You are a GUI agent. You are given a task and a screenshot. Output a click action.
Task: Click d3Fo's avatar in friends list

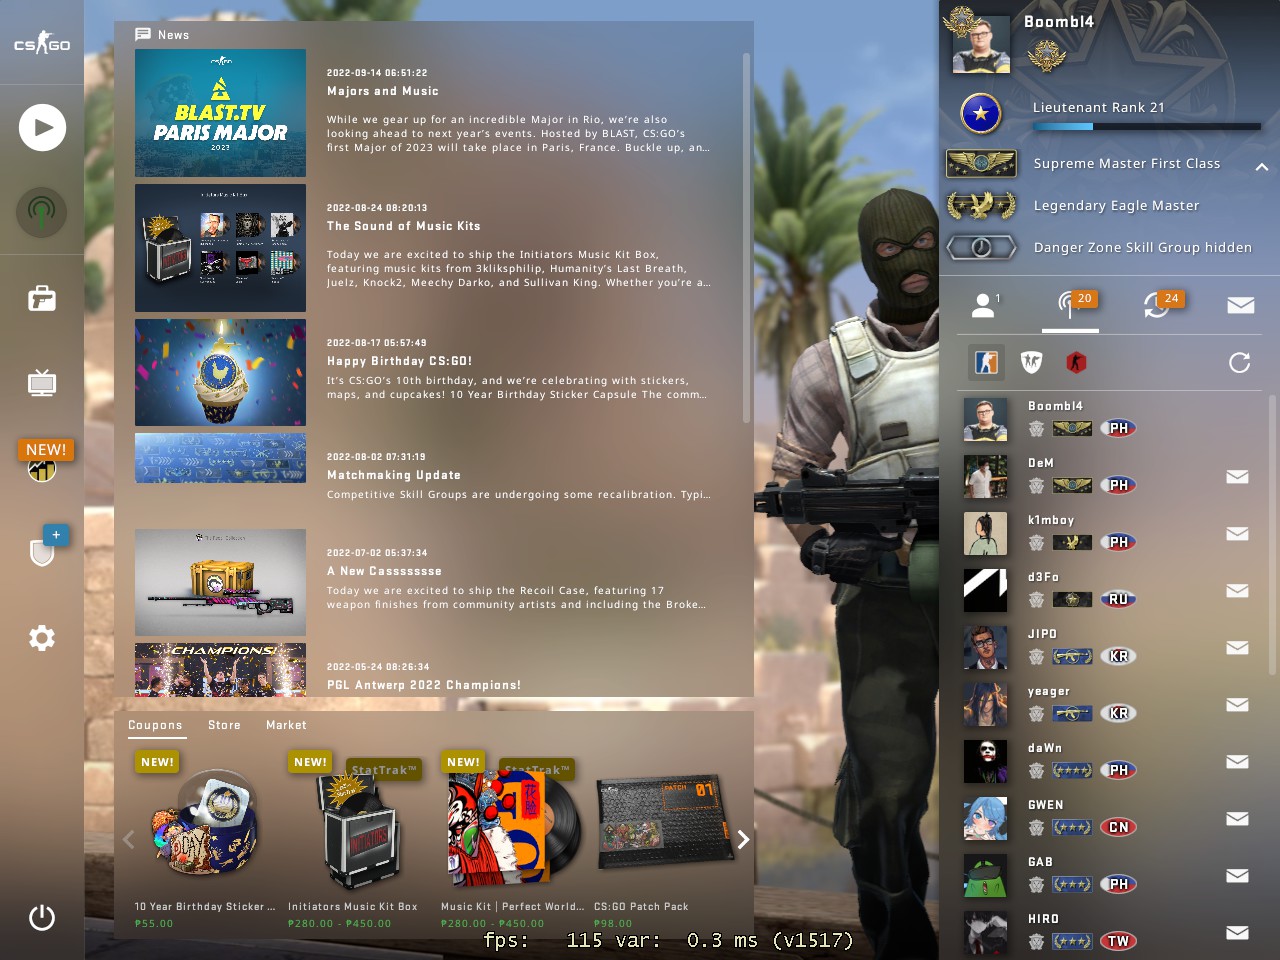[x=985, y=590]
